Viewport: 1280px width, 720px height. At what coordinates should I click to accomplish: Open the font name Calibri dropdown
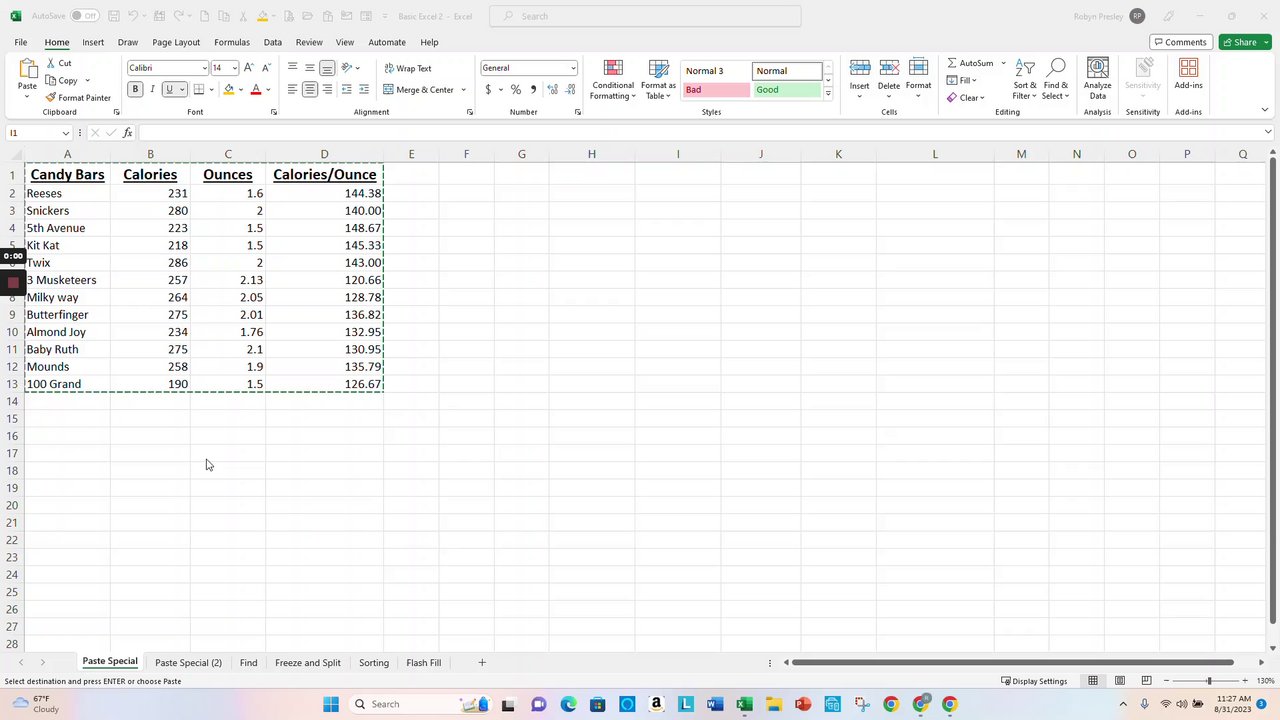[x=204, y=68]
